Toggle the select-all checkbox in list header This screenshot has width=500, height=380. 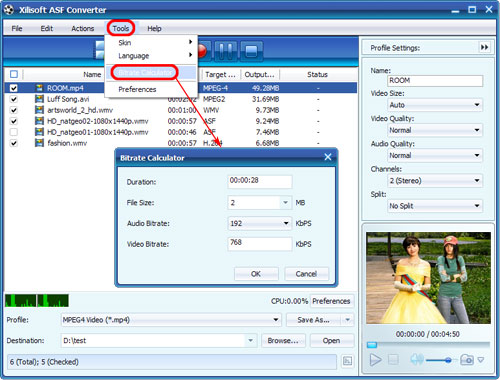[14, 74]
